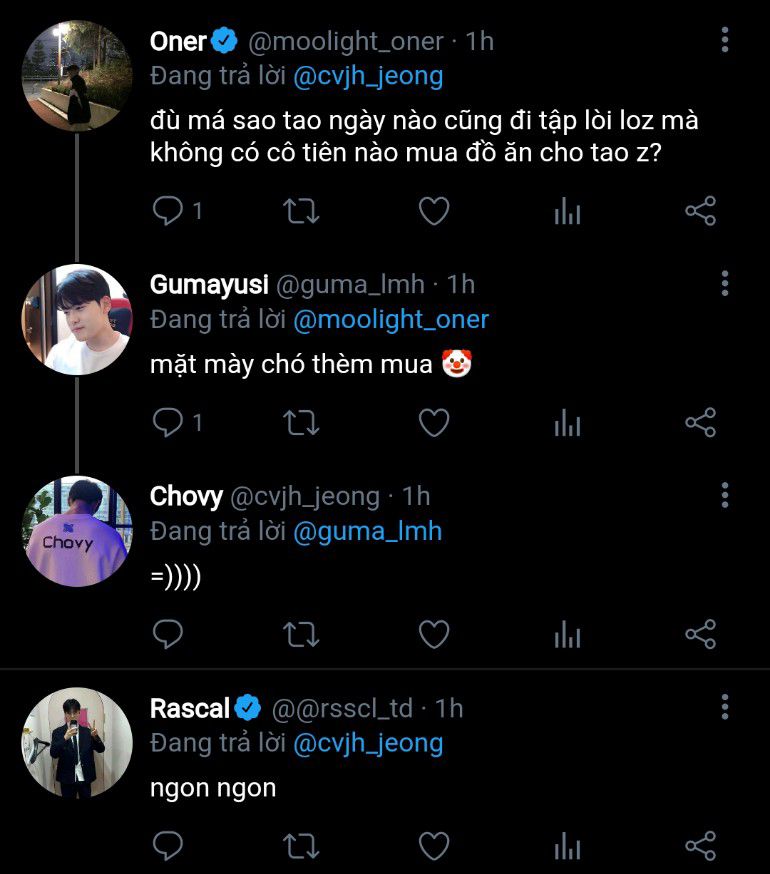Open more options on Chovy's tweet
The image size is (770, 874).
point(725,495)
